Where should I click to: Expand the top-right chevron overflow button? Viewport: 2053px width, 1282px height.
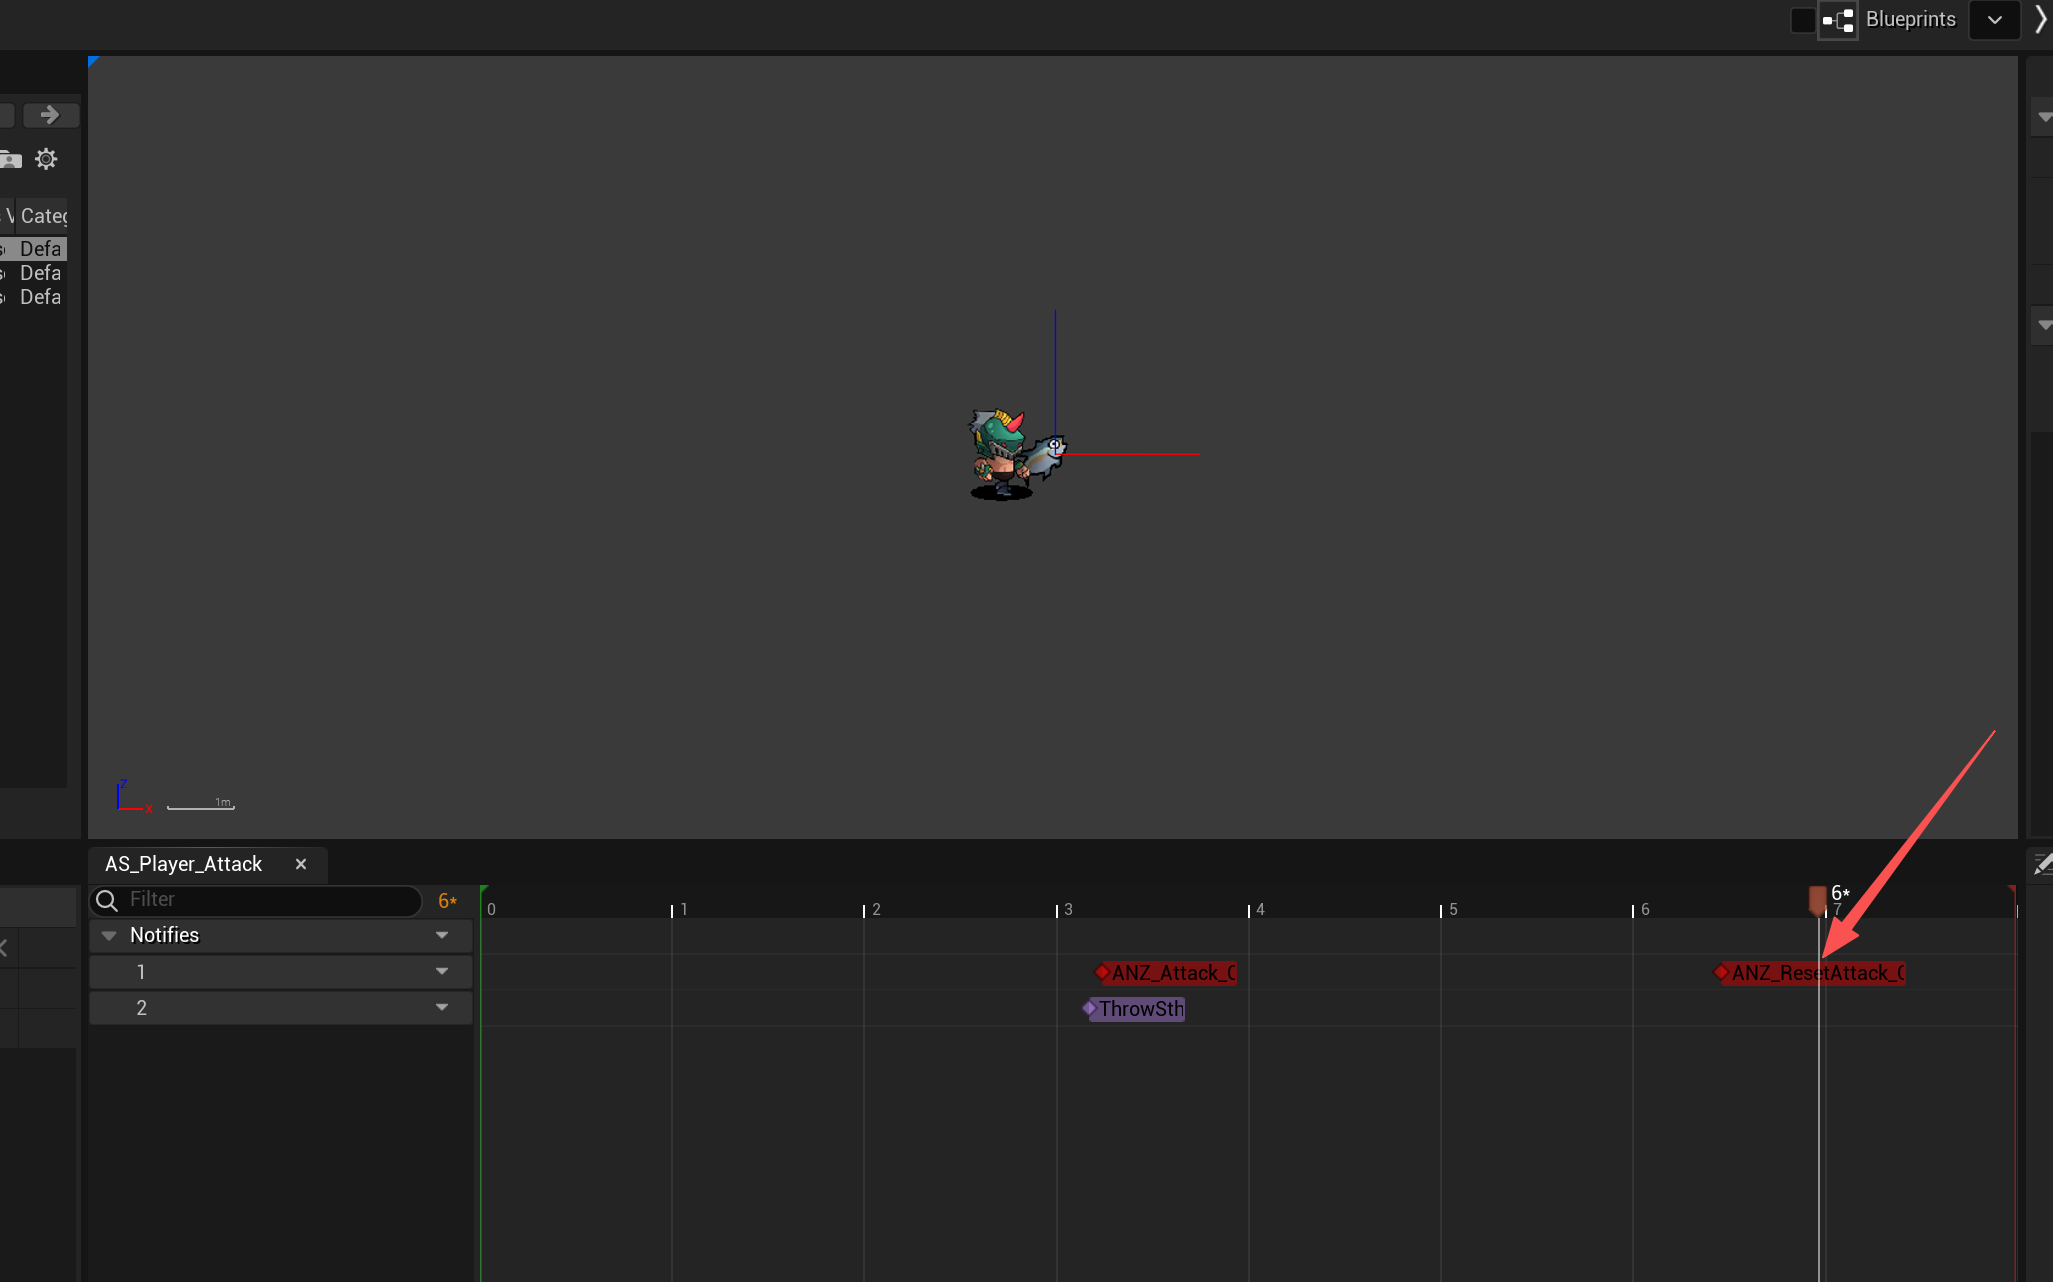[2041, 20]
